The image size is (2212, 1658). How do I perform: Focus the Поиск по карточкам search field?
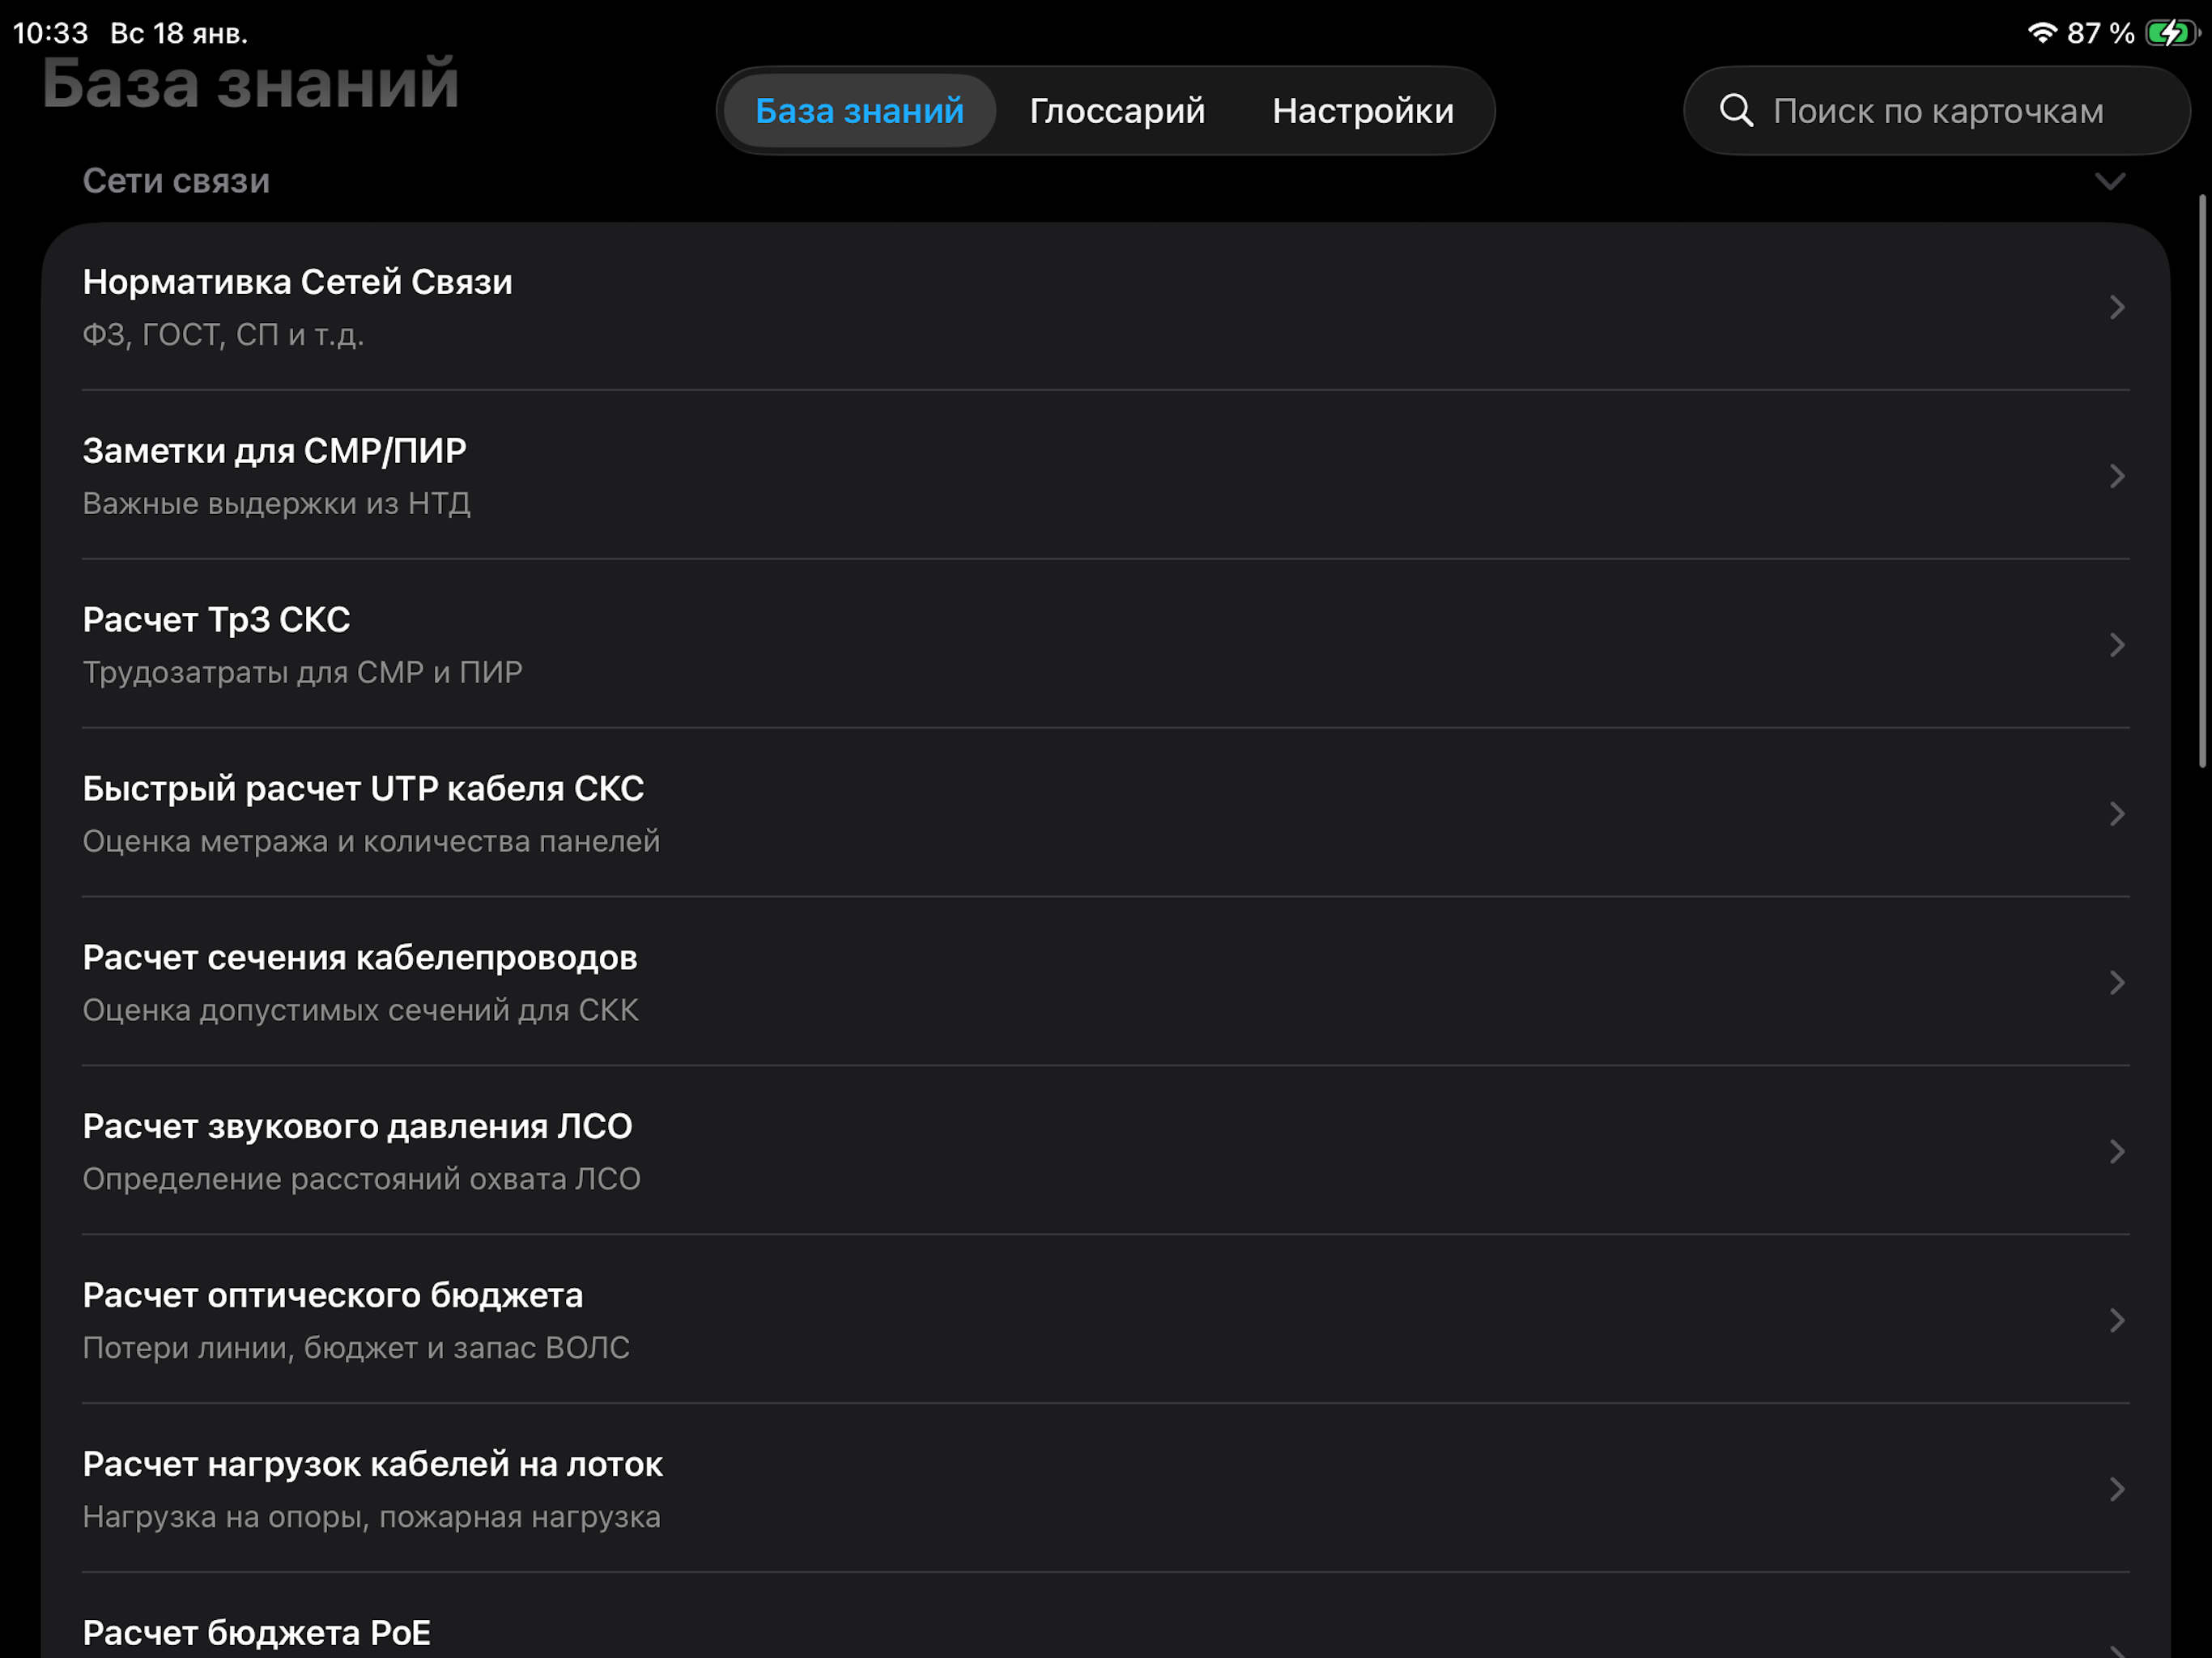[1936, 111]
